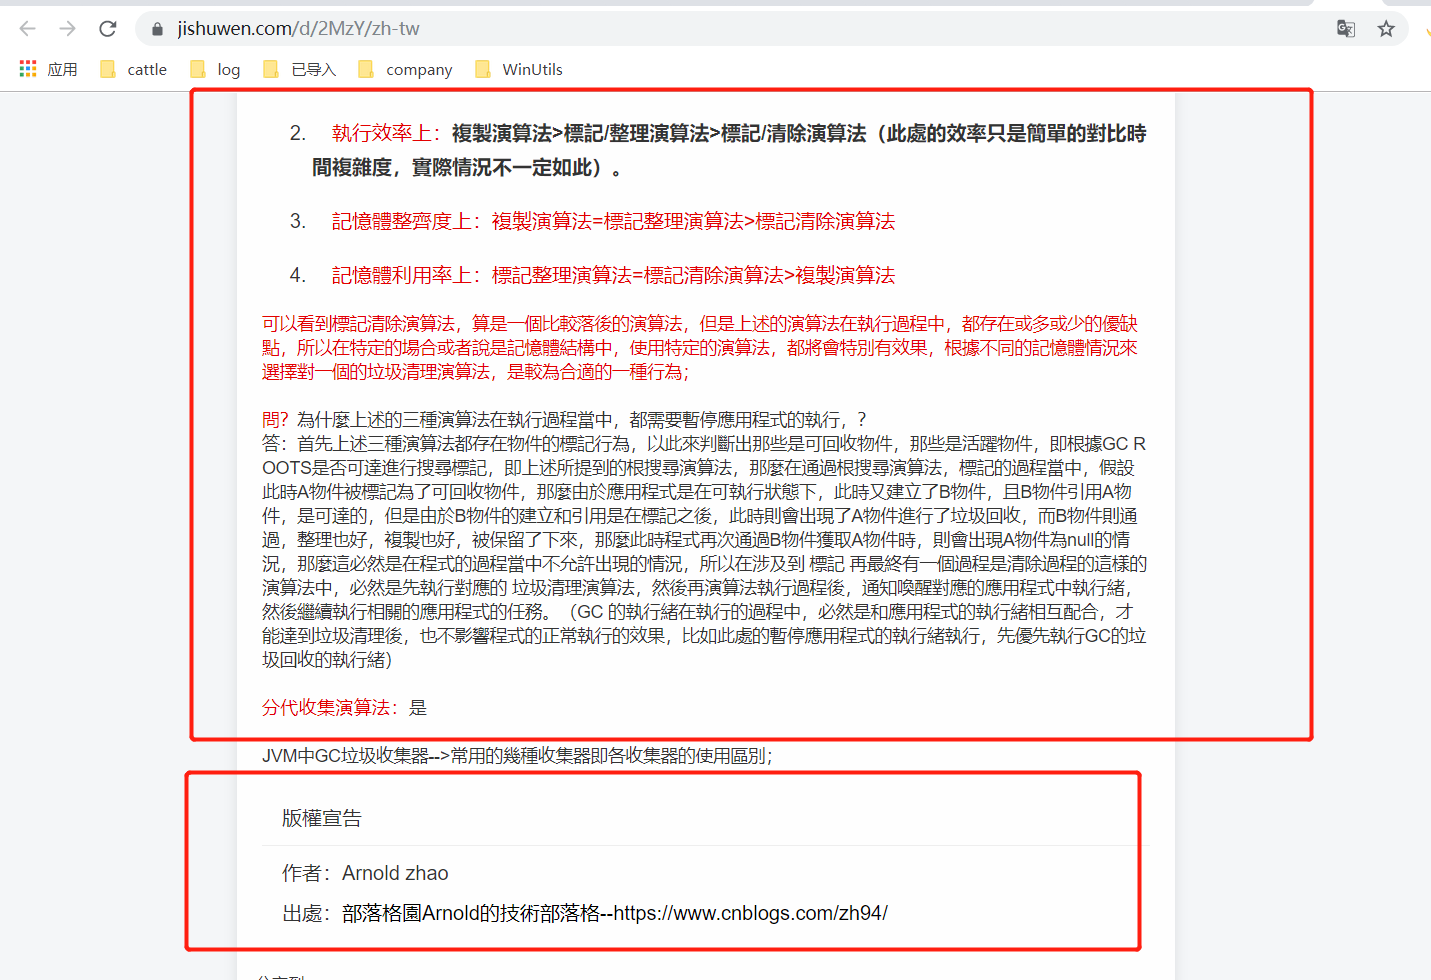The height and width of the screenshot is (980, 1431).
Task: Expand the 已导入 bookmark folder
Action: (300, 69)
